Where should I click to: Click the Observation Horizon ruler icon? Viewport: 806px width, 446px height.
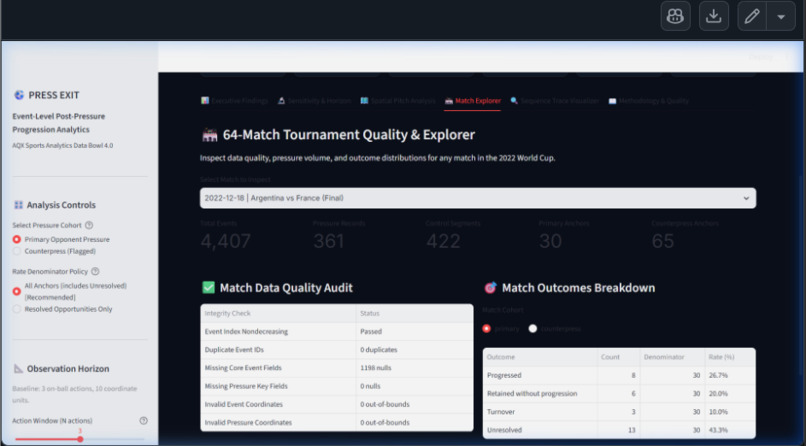tap(19, 368)
